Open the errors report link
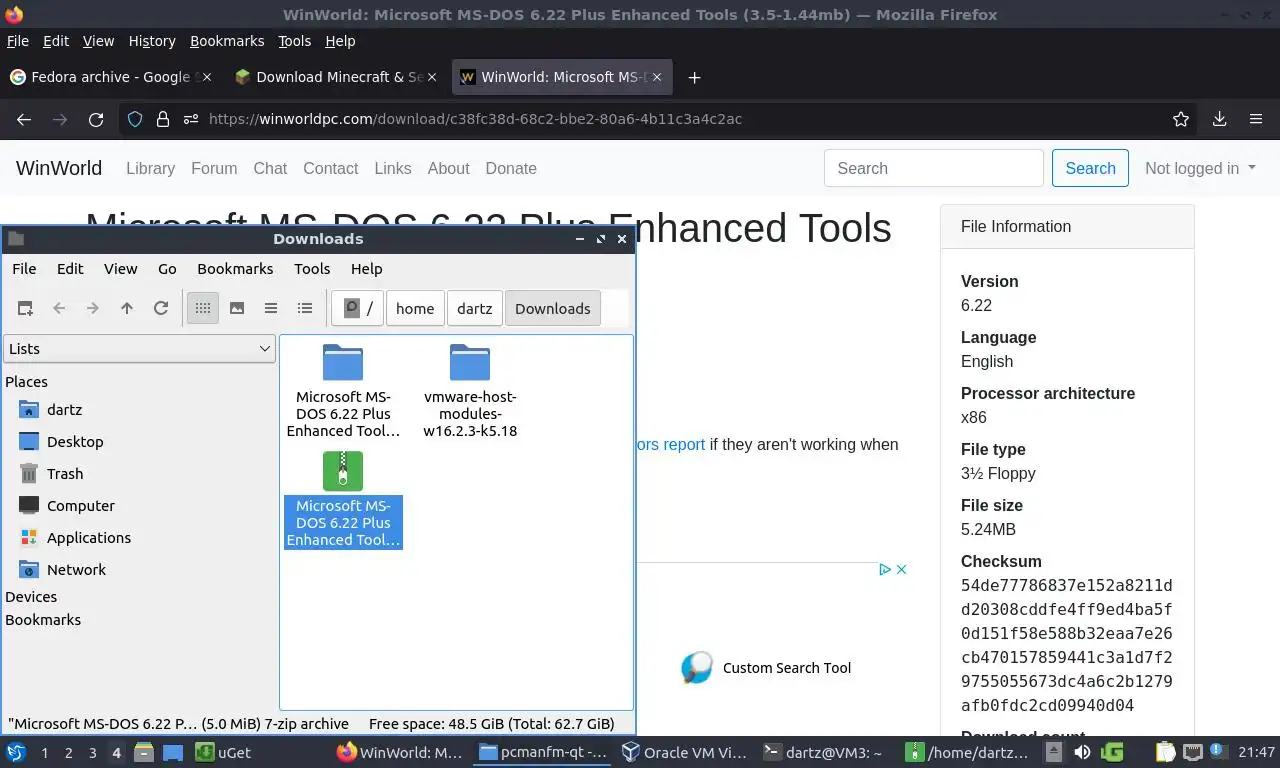Image resolution: width=1280 pixels, height=768 pixels. (670, 444)
